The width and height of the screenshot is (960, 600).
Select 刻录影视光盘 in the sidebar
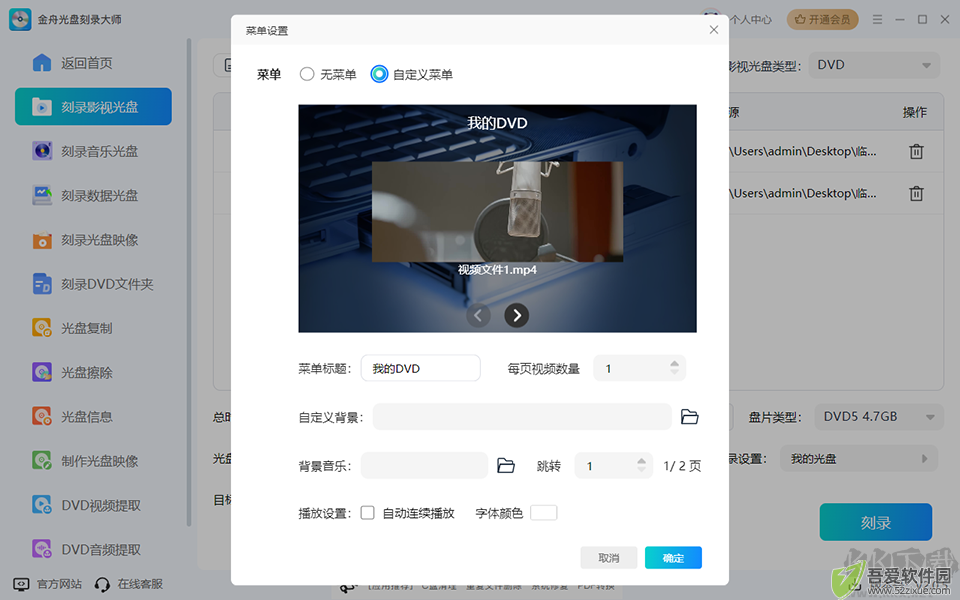point(93,107)
